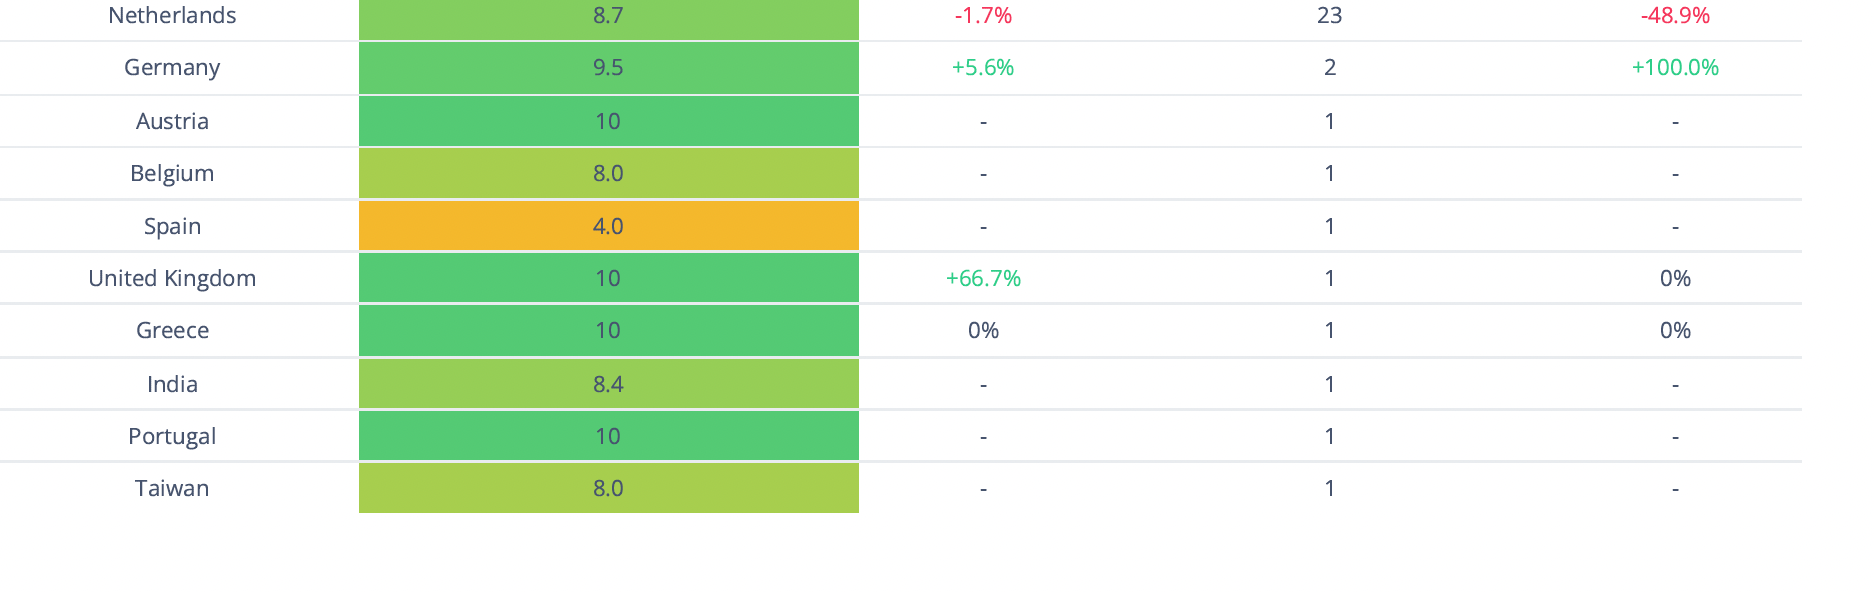Select India's 8.4 score cell
The height and width of the screenshot is (592, 1874).
(x=608, y=384)
